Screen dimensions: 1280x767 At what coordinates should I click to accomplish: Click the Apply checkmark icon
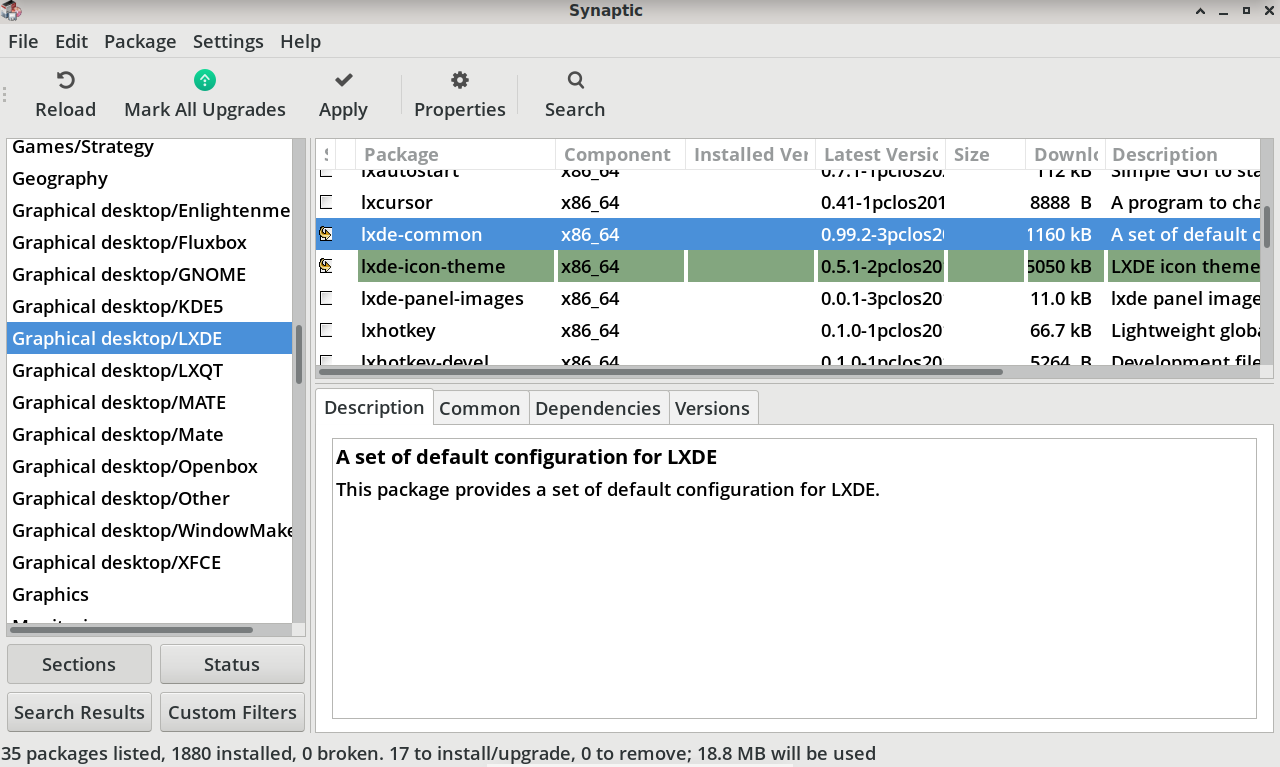point(343,80)
